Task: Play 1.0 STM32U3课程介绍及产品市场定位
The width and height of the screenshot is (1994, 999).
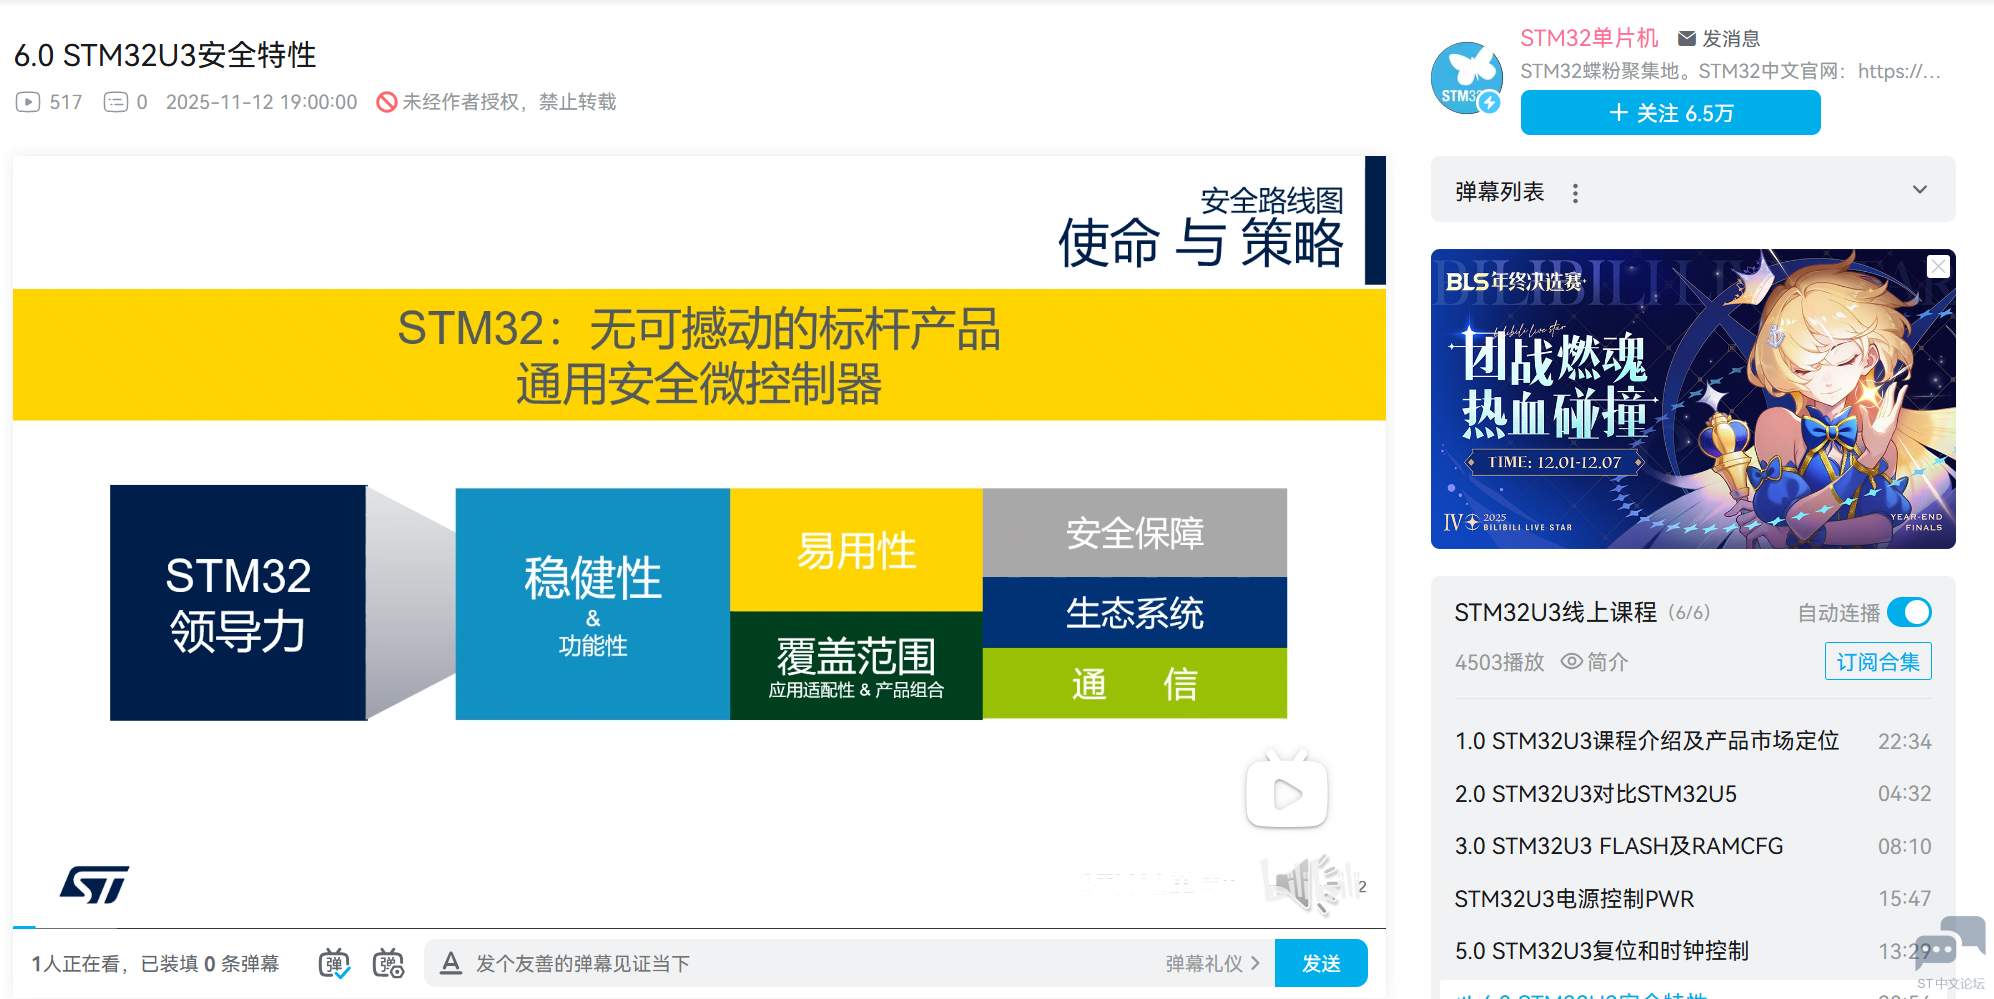Action: pyautogui.click(x=1693, y=741)
